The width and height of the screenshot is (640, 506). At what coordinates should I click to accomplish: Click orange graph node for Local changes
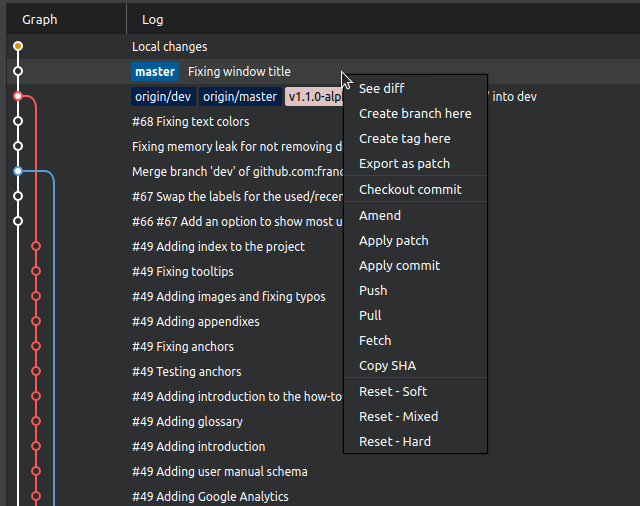(18, 46)
